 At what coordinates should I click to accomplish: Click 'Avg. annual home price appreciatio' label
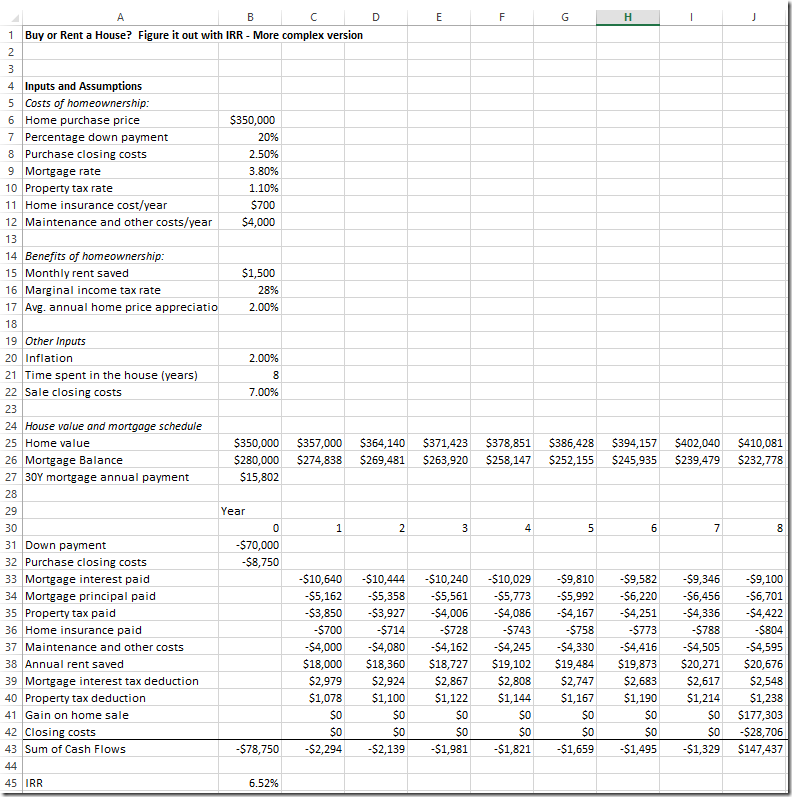pos(121,307)
